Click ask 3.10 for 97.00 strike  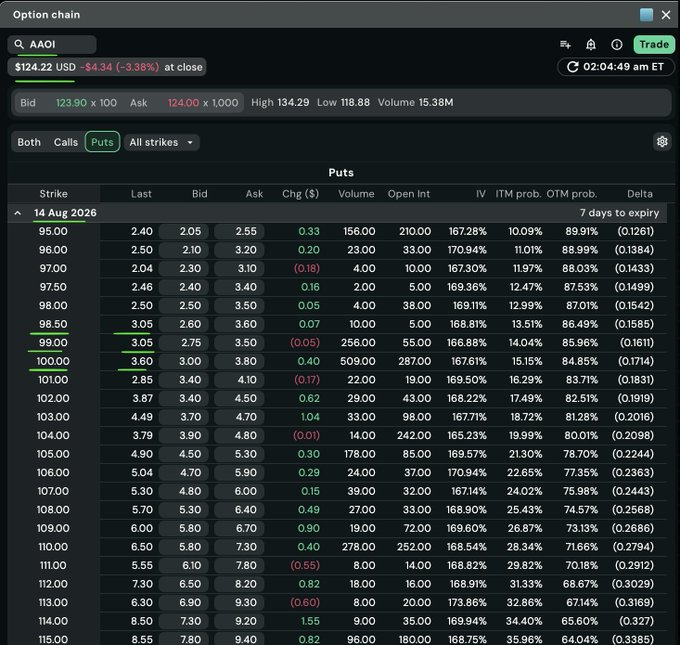(x=239, y=268)
